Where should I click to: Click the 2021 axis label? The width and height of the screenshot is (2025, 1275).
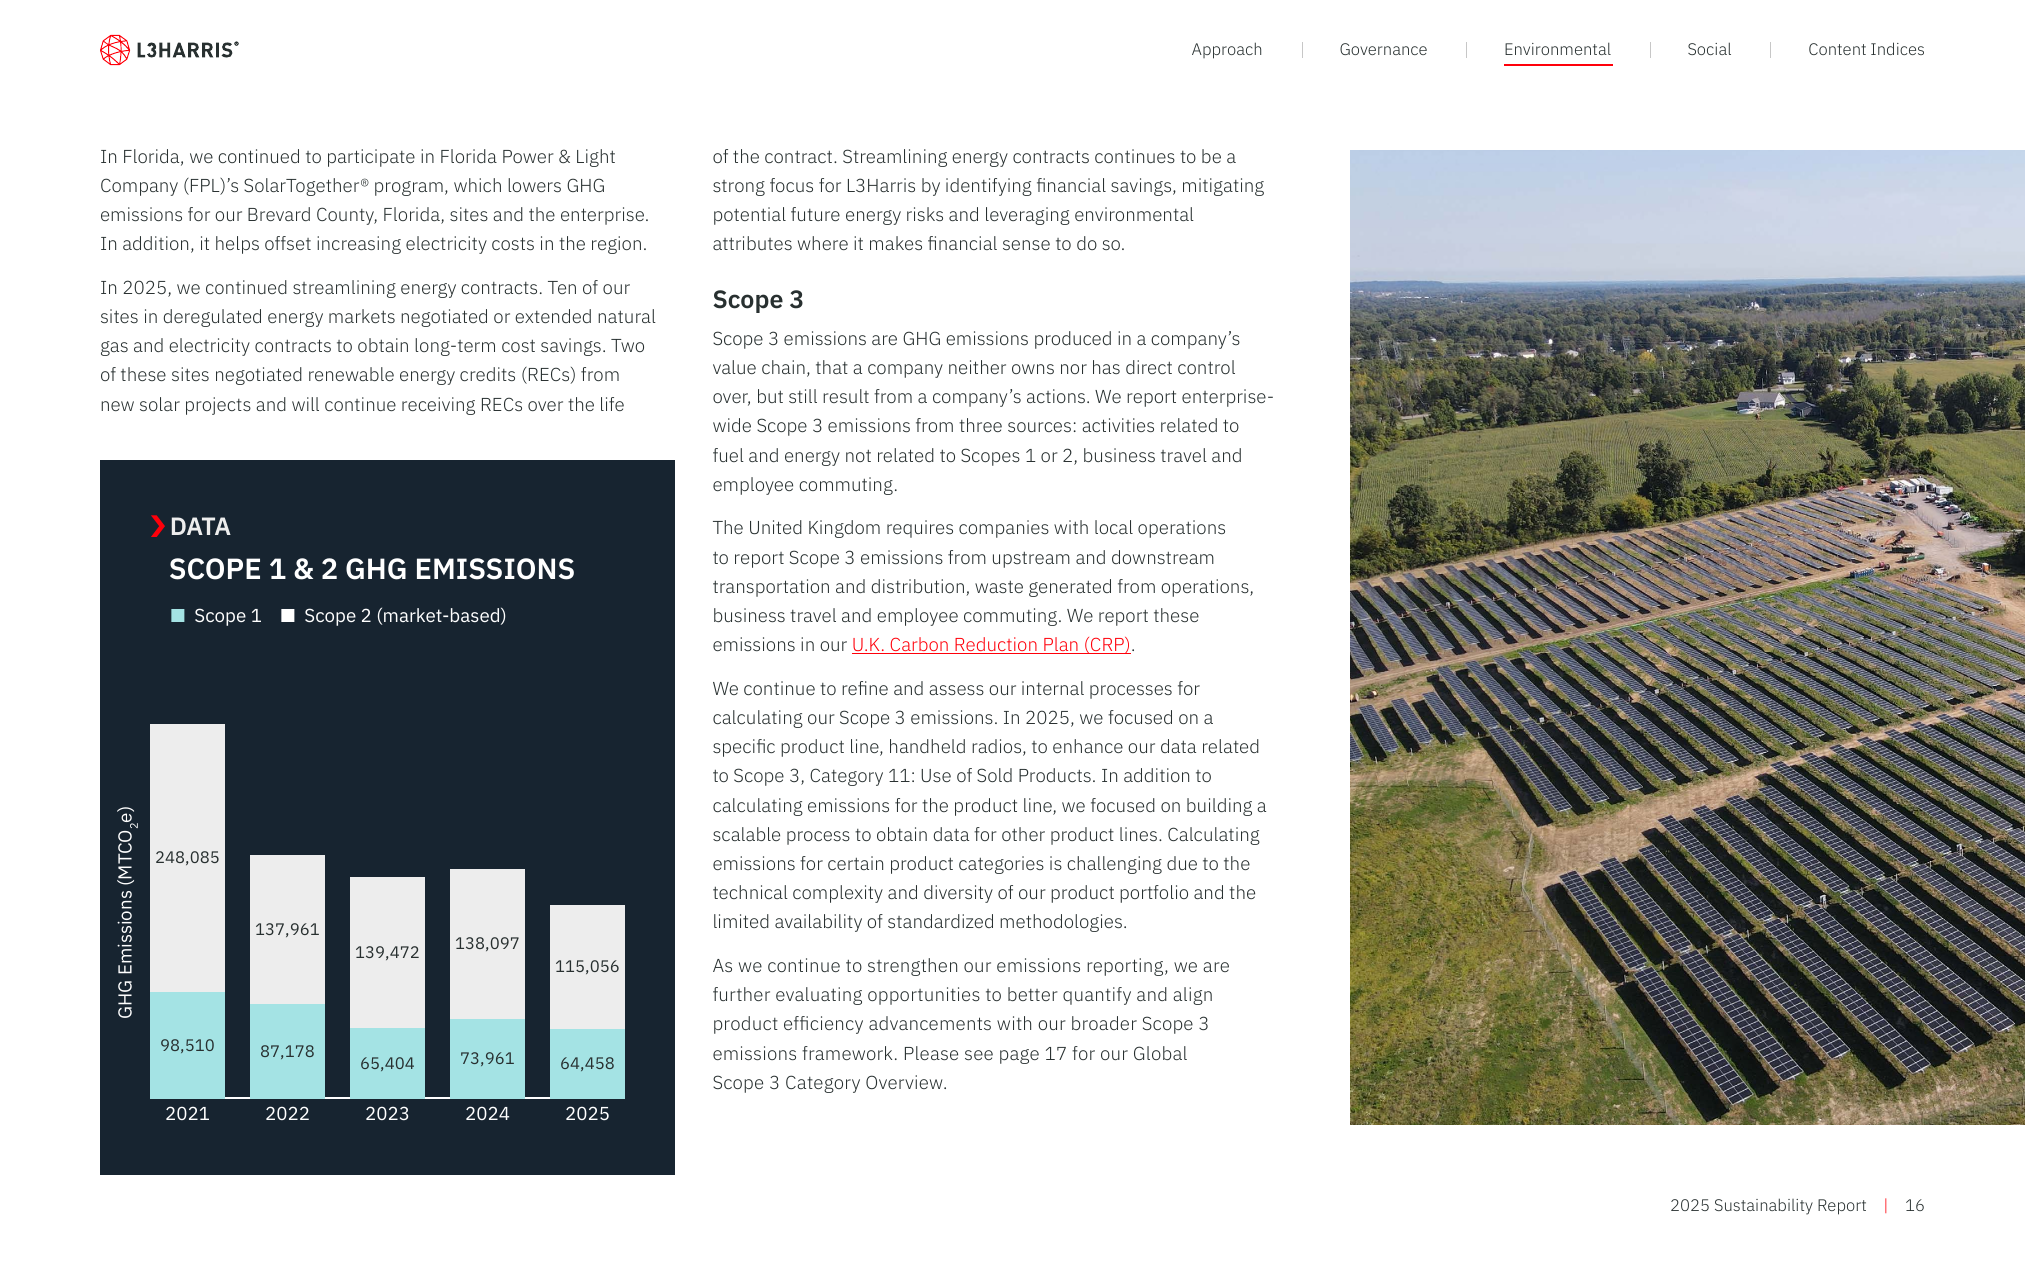click(187, 1114)
